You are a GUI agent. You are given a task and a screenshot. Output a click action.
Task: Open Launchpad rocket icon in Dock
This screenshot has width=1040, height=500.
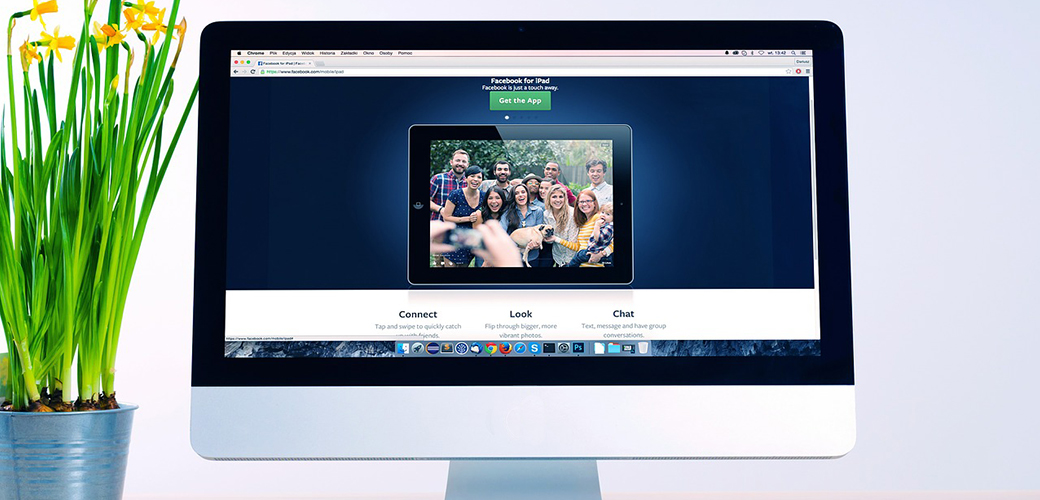(418, 348)
